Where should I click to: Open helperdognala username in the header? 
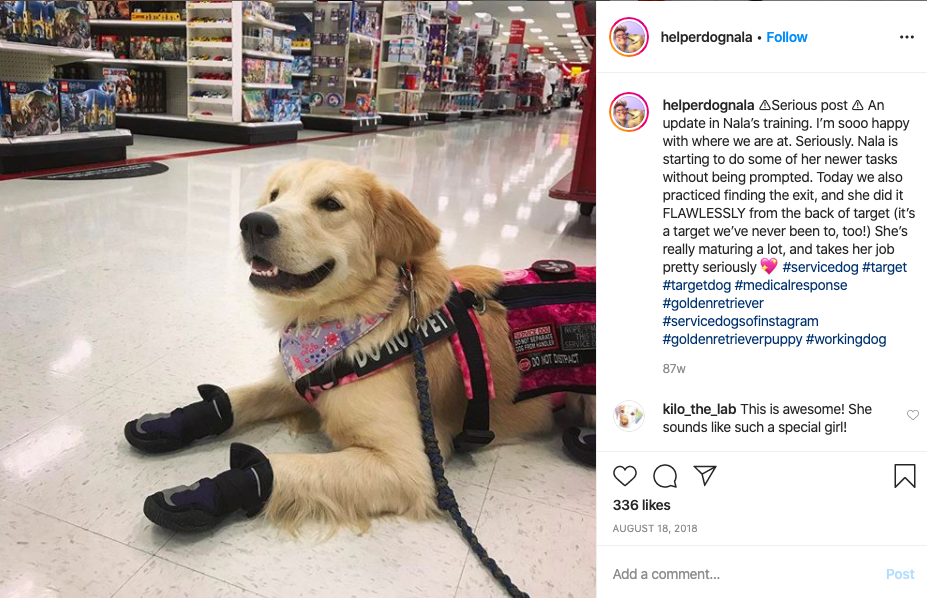(706, 37)
